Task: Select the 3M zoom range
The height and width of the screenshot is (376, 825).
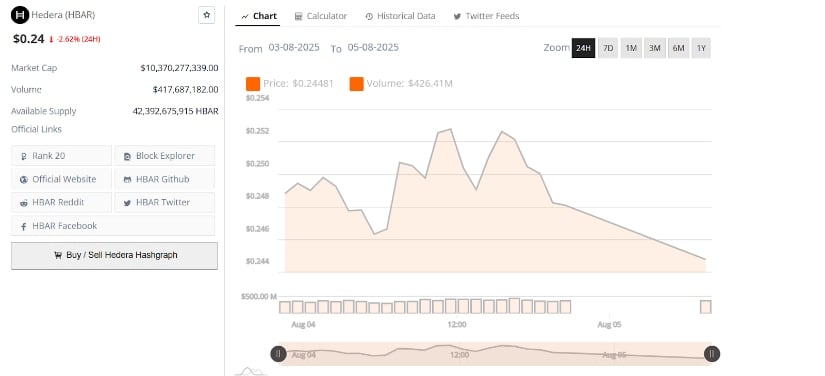Action: [x=655, y=48]
